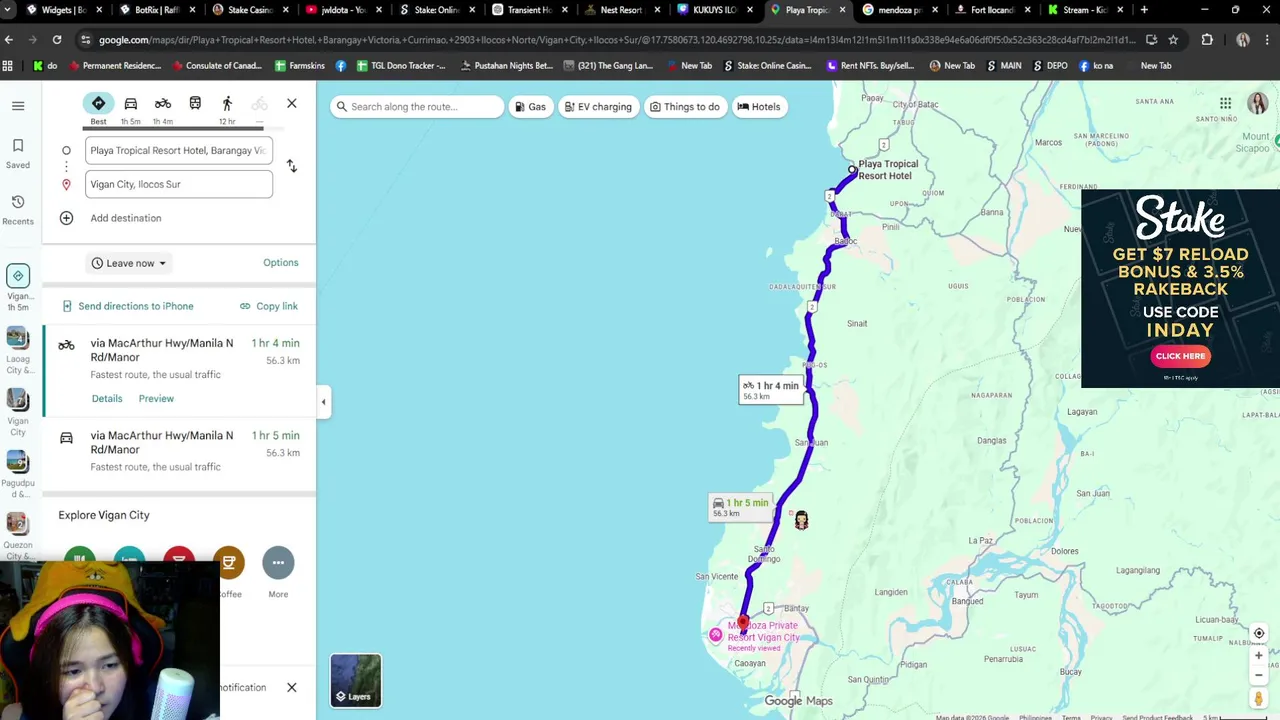Toggle the Hotels filter chip
The image size is (1280, 720).
pos(759,107)
